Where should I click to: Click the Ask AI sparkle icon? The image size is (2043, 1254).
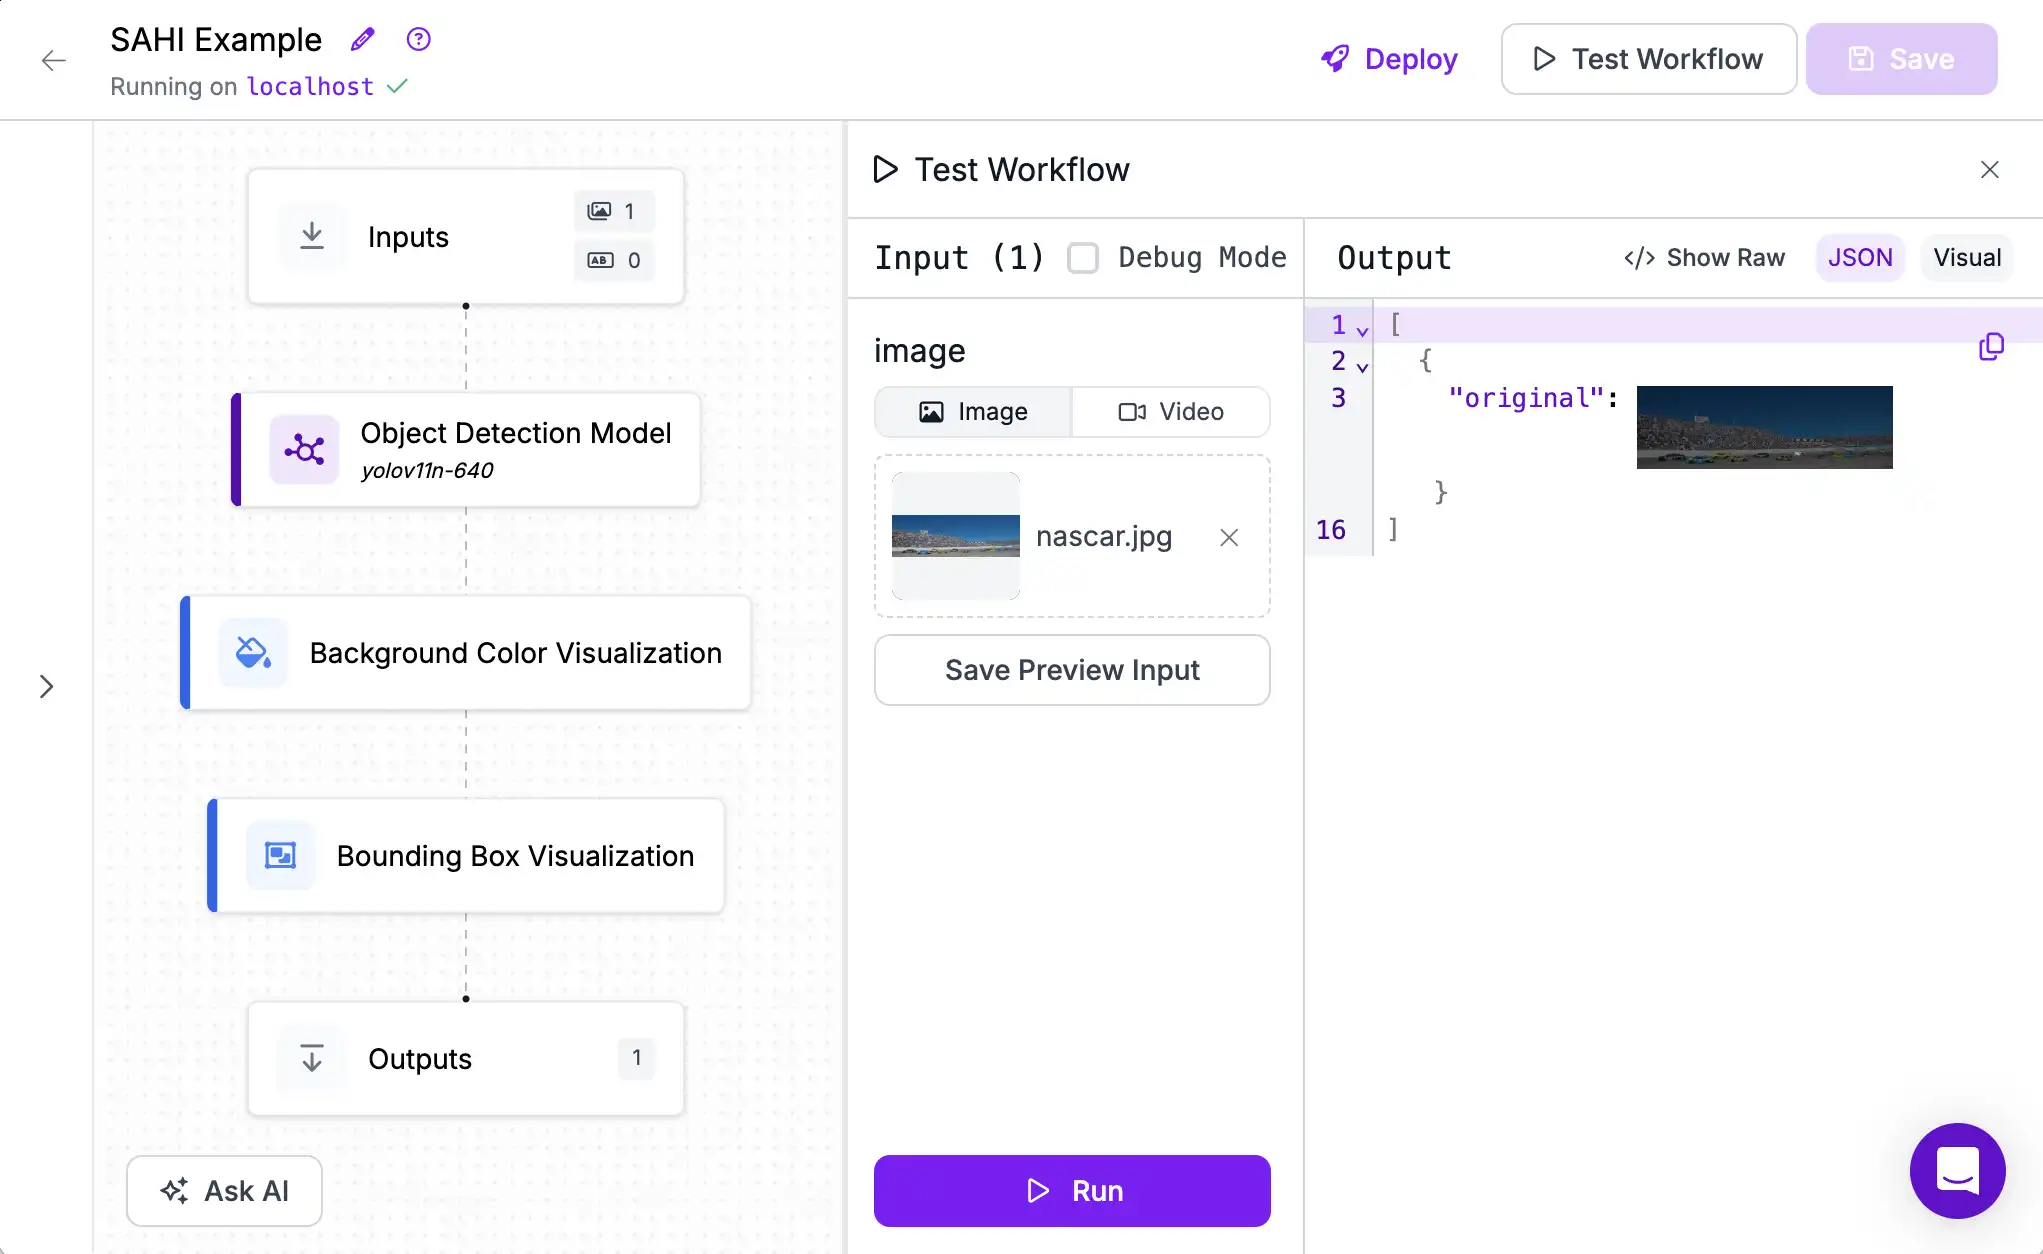tap(175, 1191)
